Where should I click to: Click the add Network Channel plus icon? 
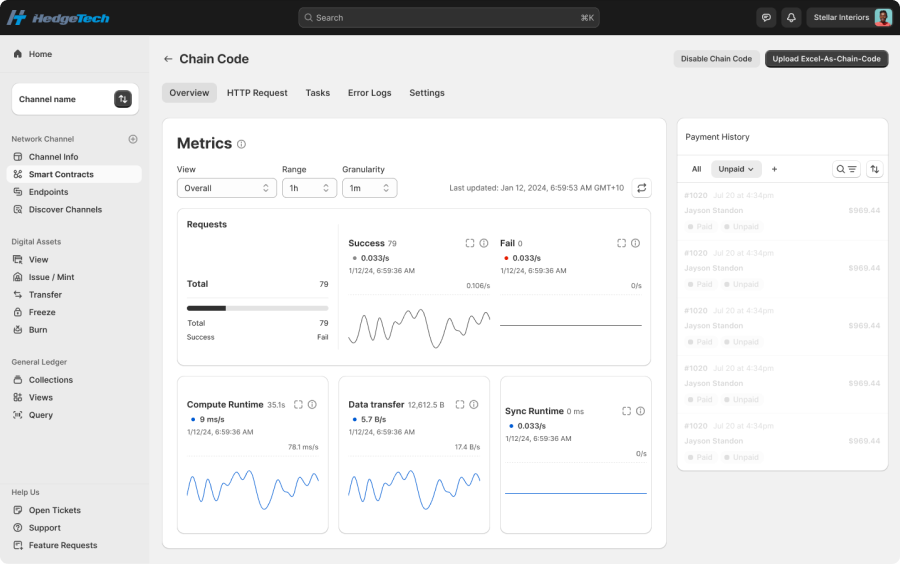pos(133,139)
